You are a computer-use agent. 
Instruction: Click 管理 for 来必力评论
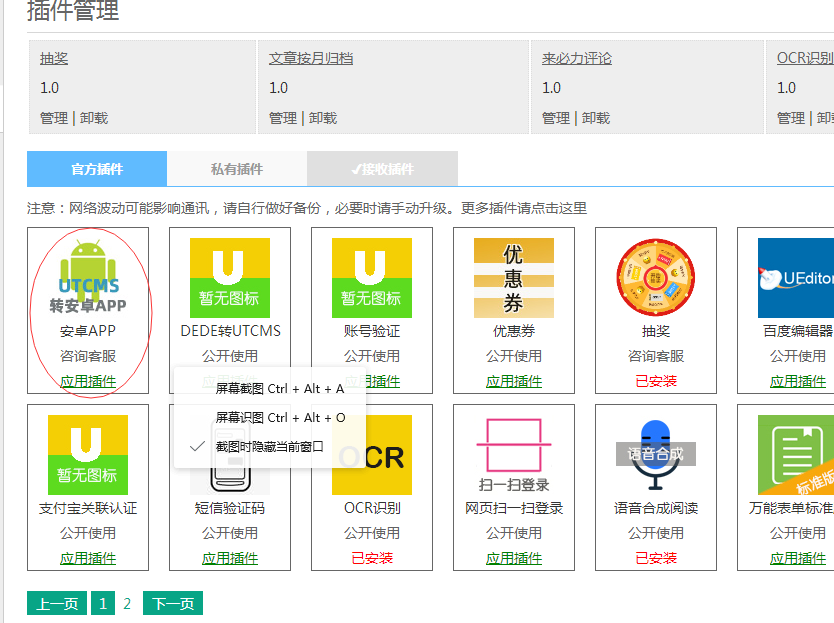pyautogui.click(x=555, y=118)
